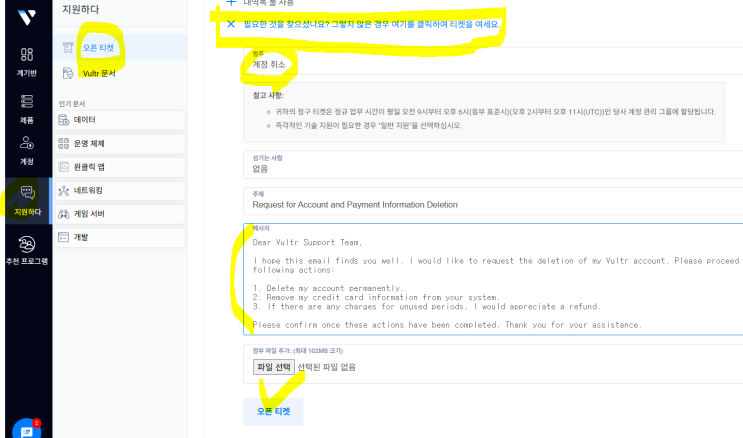Image resolution: width=743 pixels, height=438 pixels.
Task: Click the 주제 subject input field
Action: click(x=493, y=201)
